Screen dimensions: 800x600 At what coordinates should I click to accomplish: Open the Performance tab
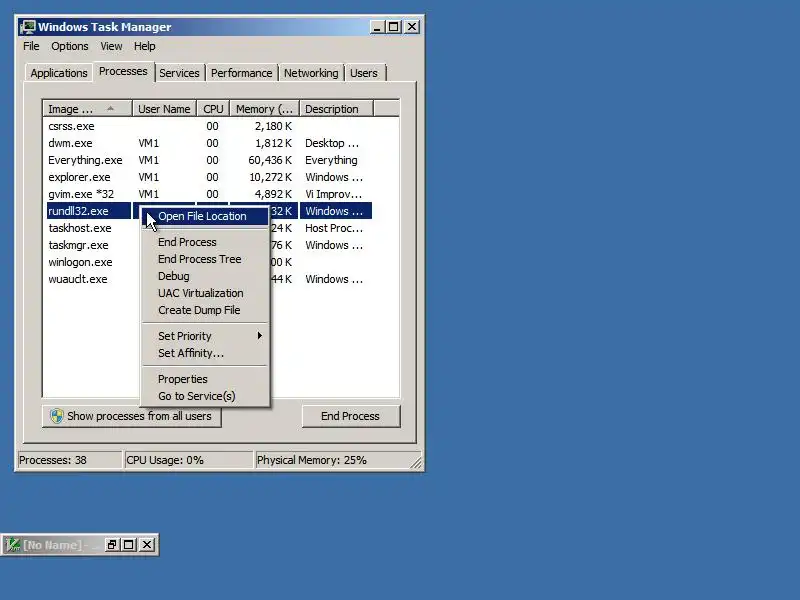click(241, 73)
